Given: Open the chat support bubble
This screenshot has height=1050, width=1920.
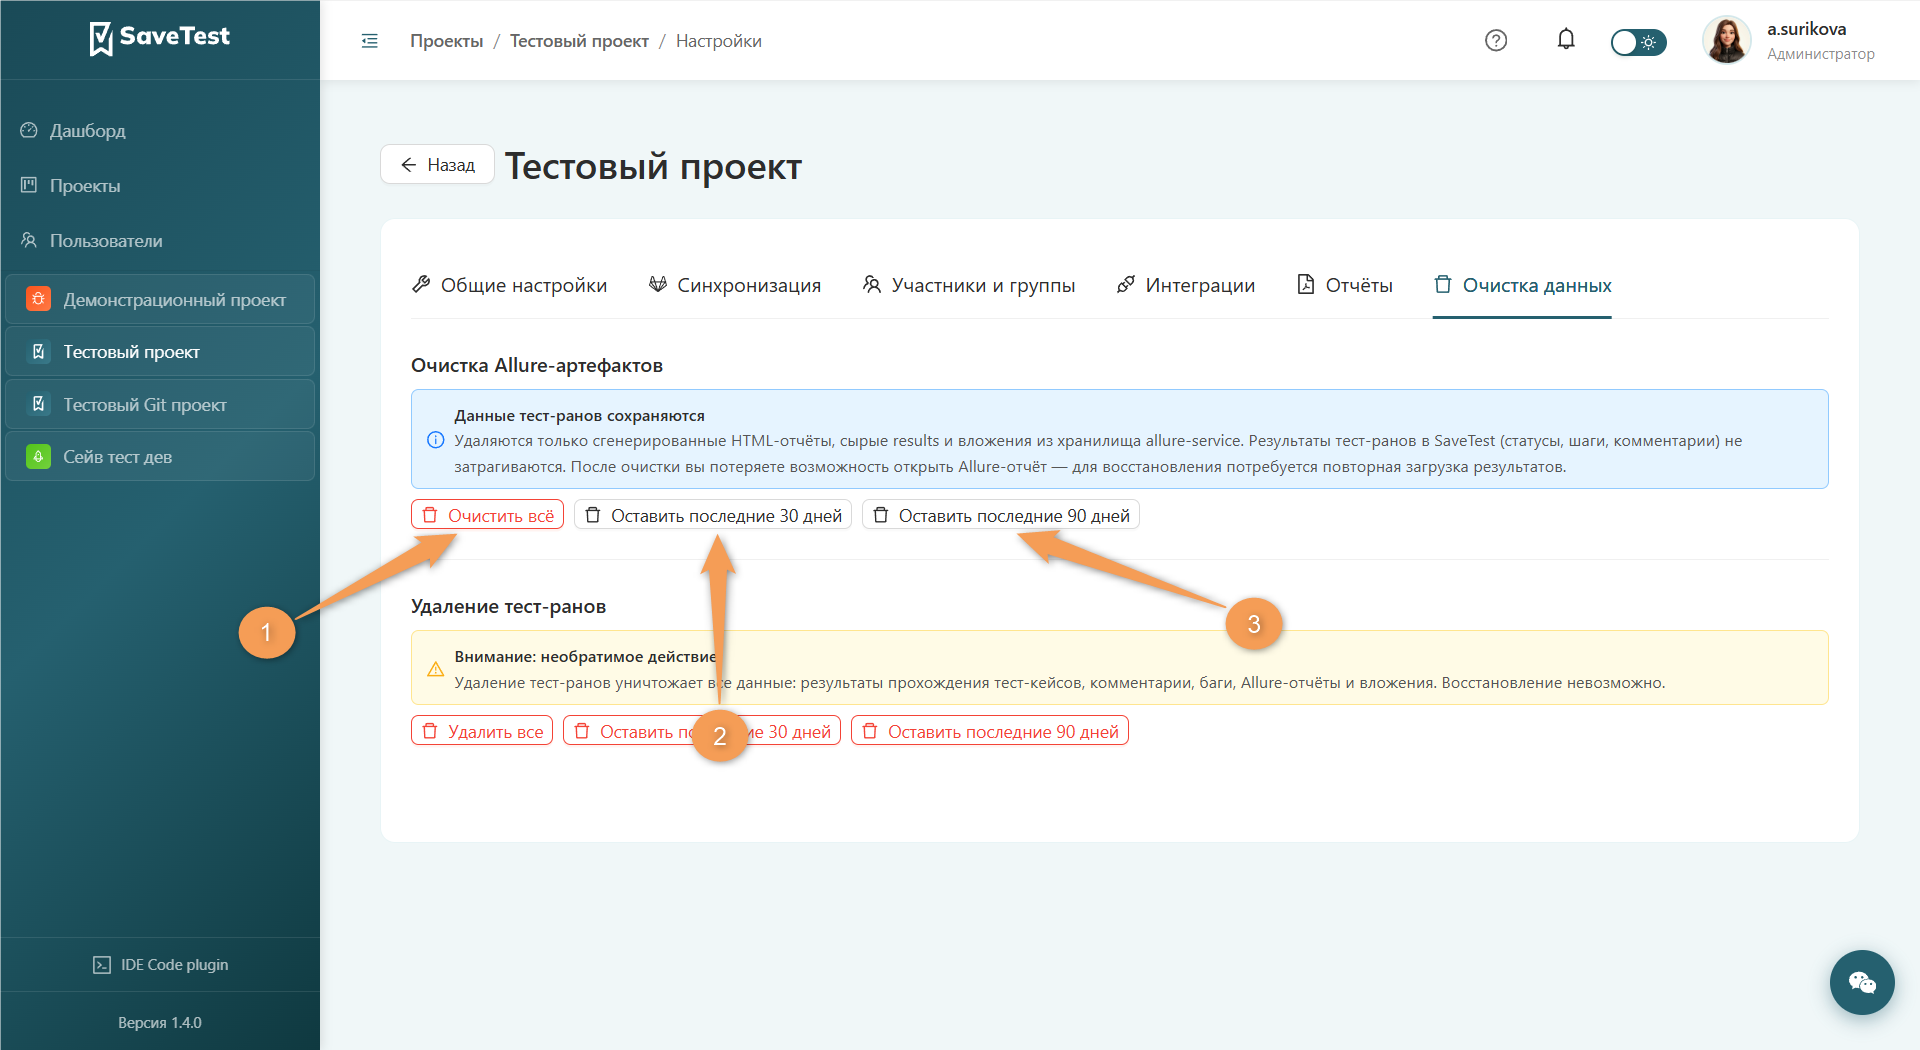Looking at the screenshot, I should 1862,982.
